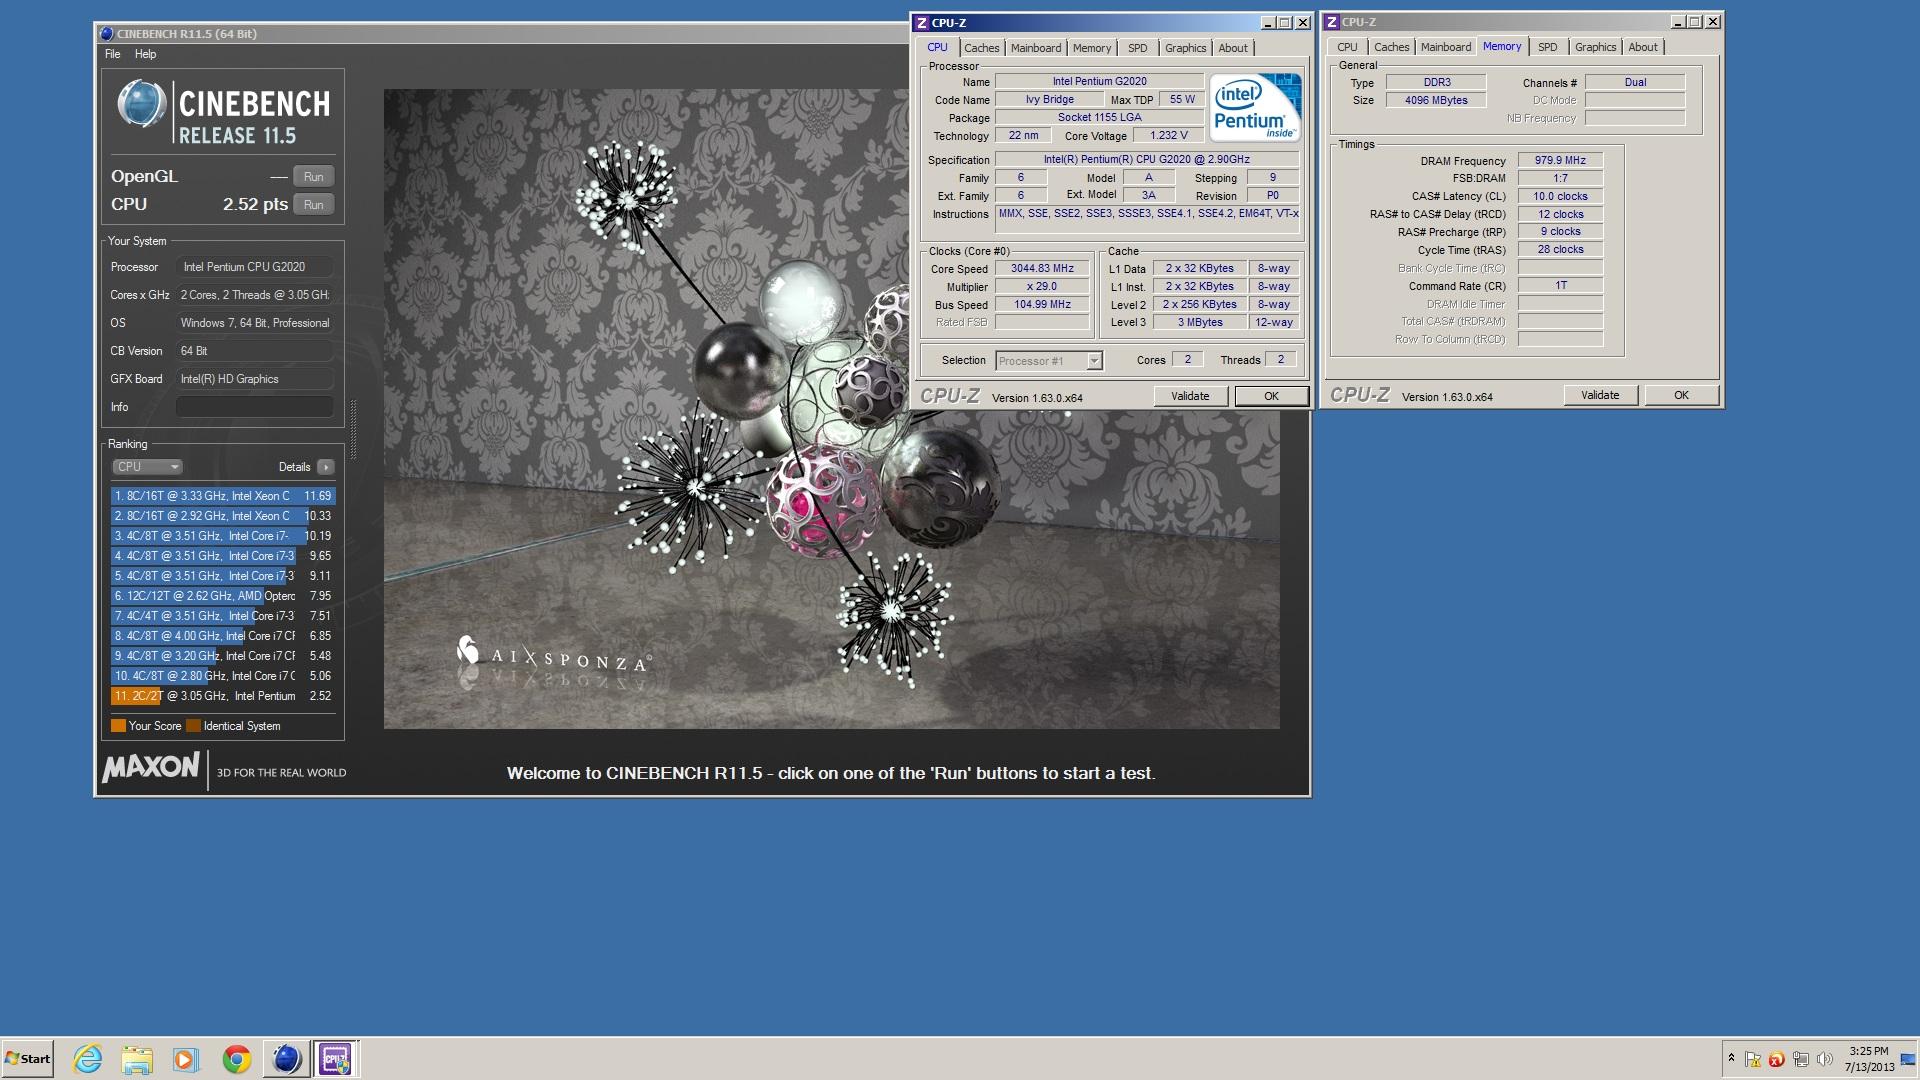Switch to About tab in left CPU-Z

pyautogui.click(x=1232, y=48)
